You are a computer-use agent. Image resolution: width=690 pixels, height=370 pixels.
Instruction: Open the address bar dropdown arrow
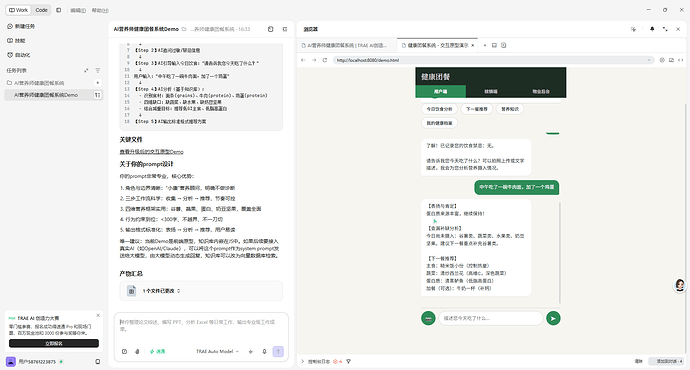[649, 60]
